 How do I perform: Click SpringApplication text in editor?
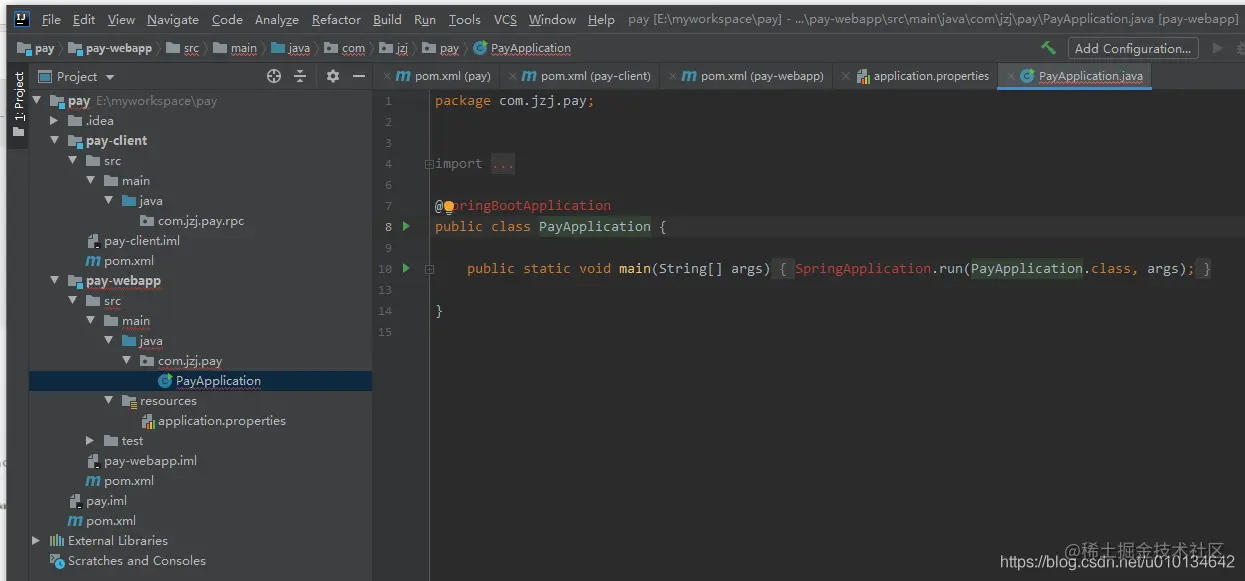point(863,269)
